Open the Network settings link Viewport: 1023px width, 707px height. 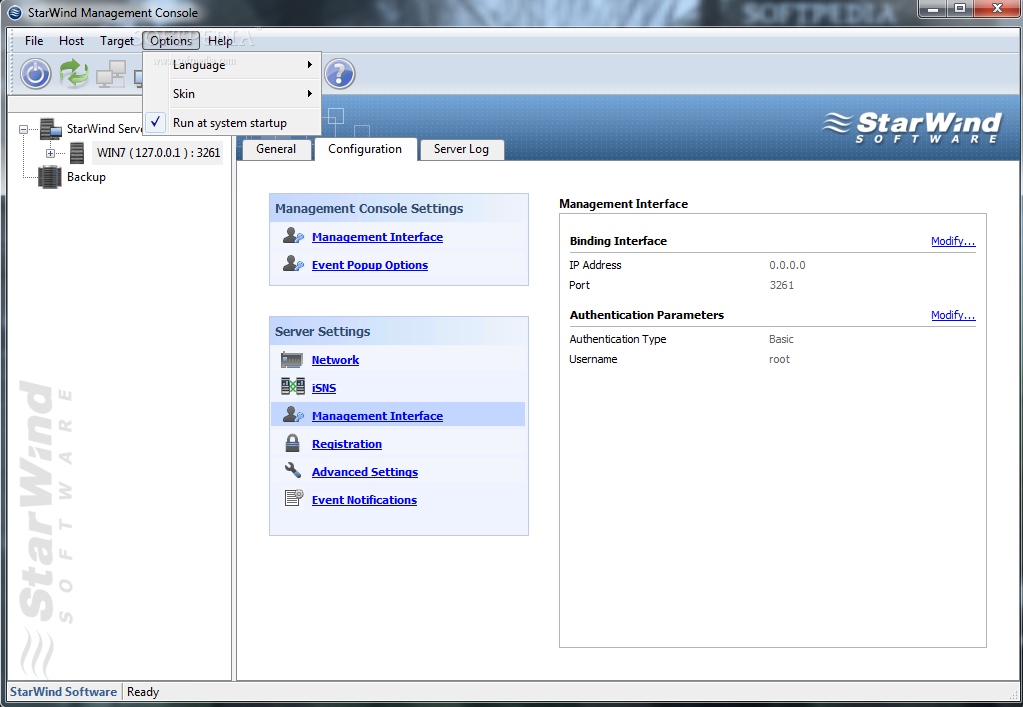click(335, 359)
